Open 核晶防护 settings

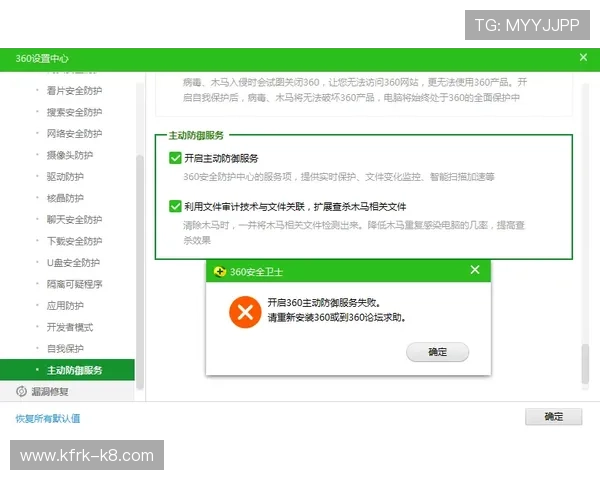(x=65, y=198)
